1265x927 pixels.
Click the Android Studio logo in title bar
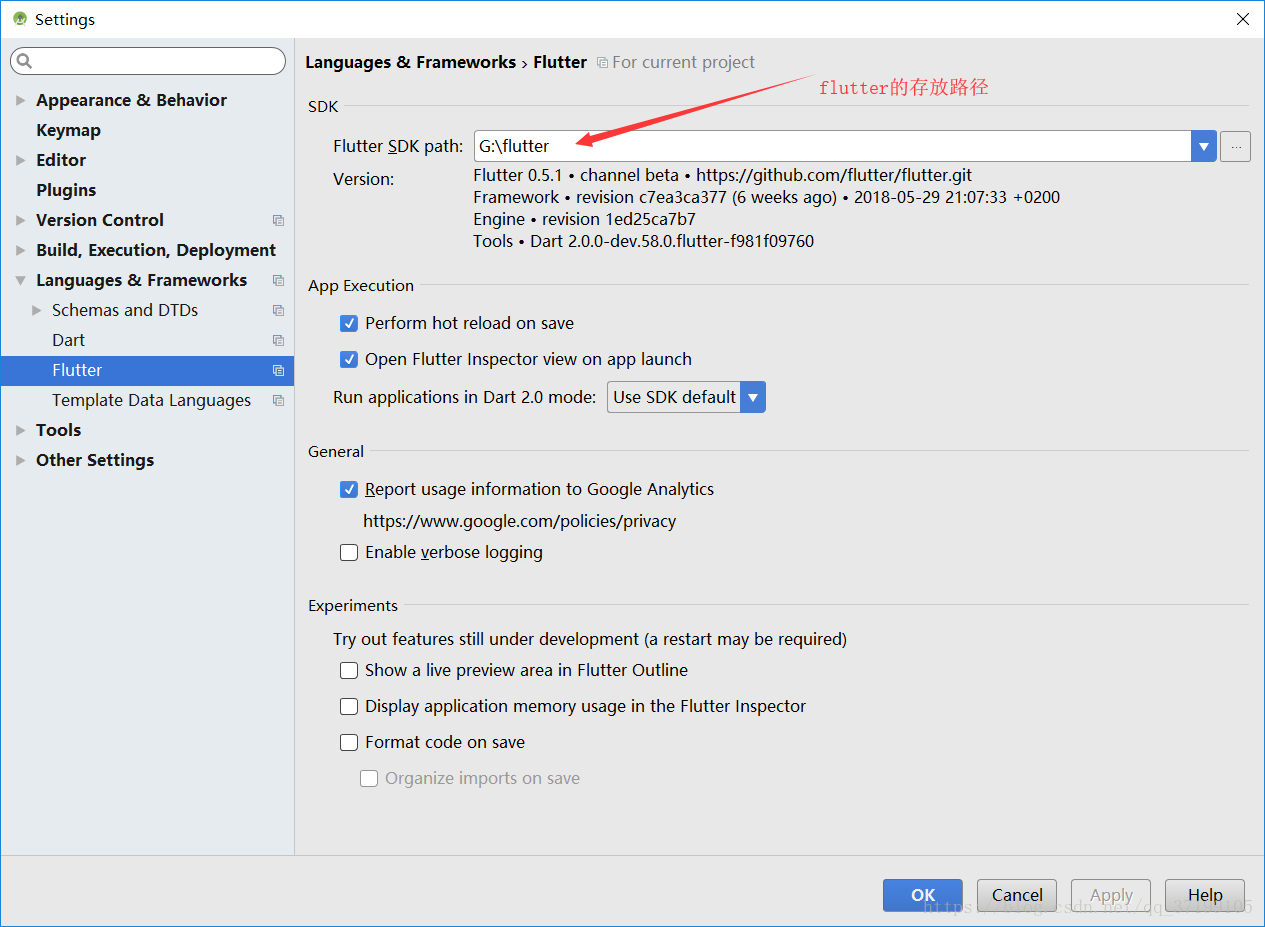pyautogui.click(x=20, y=19)
